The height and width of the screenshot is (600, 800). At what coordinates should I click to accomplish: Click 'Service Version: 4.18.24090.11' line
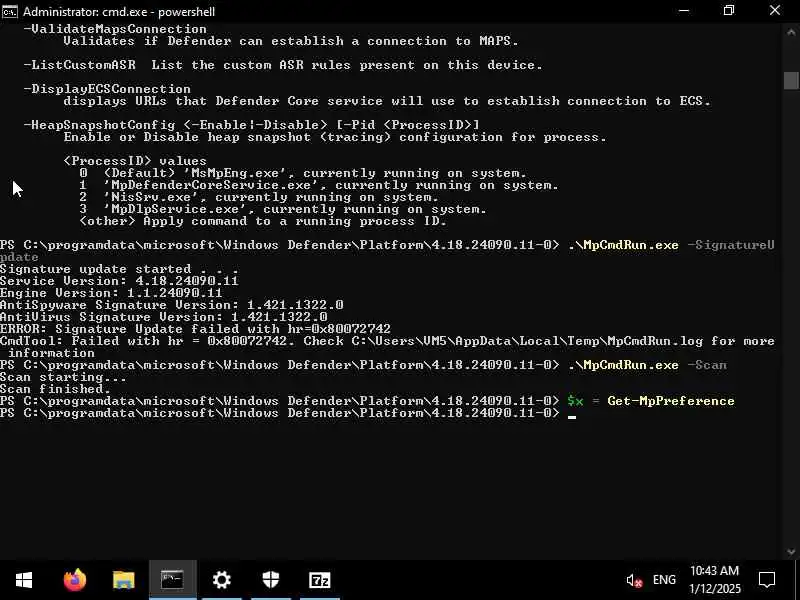pyautogui.click(x=119, y=281)
